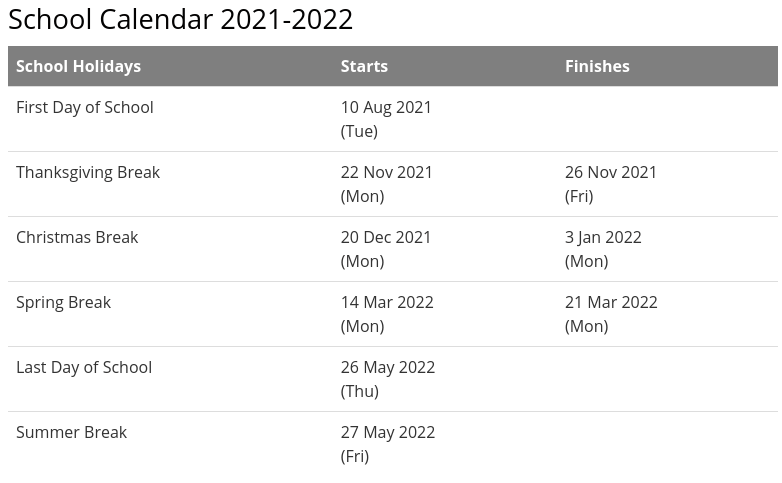Select the Christmas Break row label
This screenshot has height=483, width=782.
pyautogui.click(x=77, y=237)
